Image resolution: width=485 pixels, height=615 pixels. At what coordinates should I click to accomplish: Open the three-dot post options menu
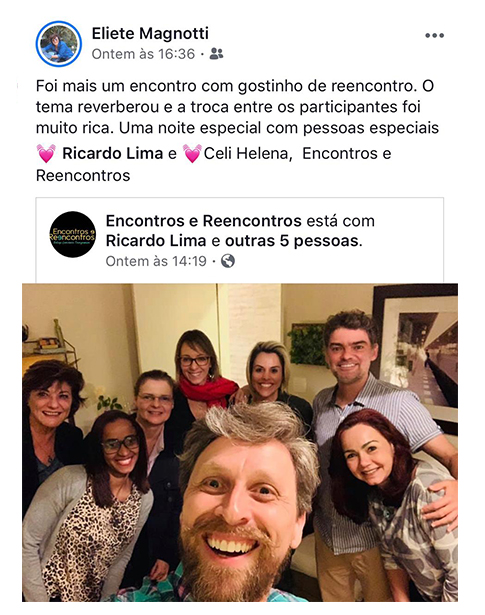pyautogui.click(x=434, y=36)
